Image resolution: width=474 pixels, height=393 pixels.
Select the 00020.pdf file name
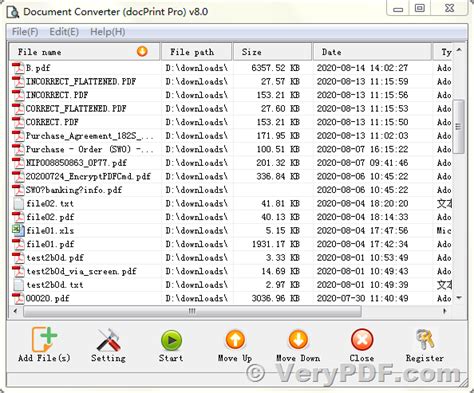pos(48,298)
